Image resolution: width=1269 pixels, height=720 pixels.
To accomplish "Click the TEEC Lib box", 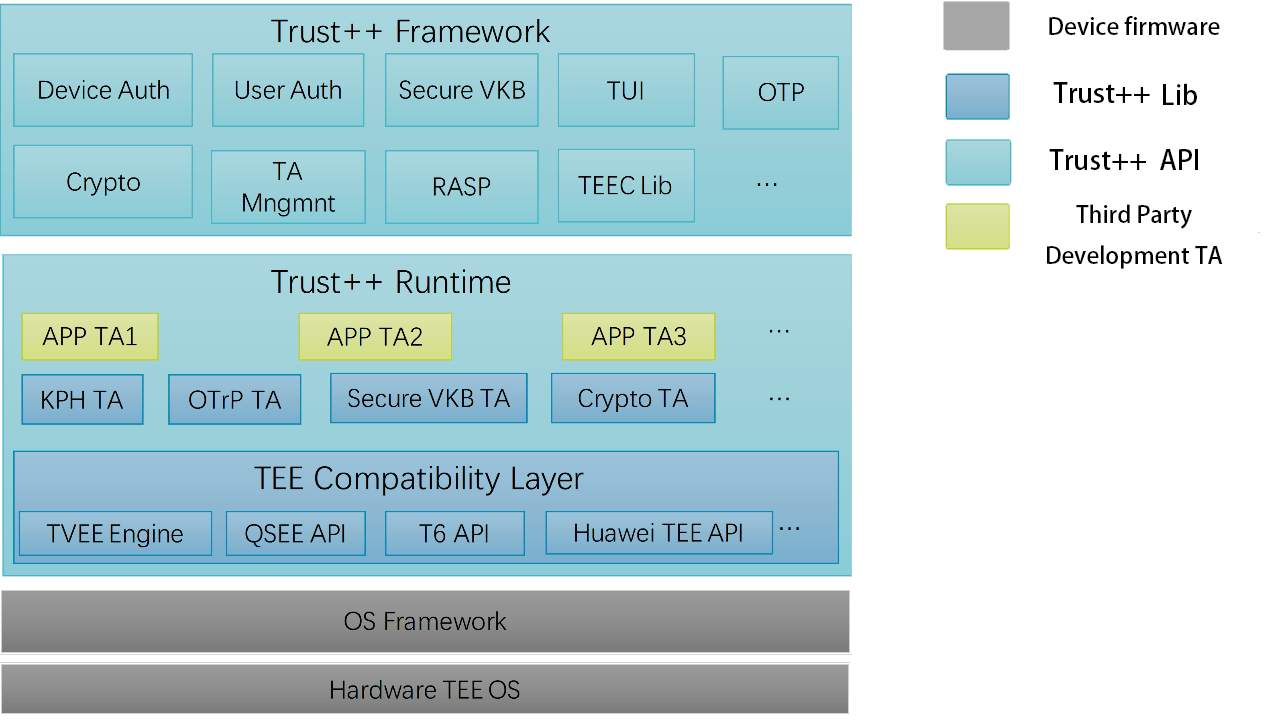I will [626, 186].
